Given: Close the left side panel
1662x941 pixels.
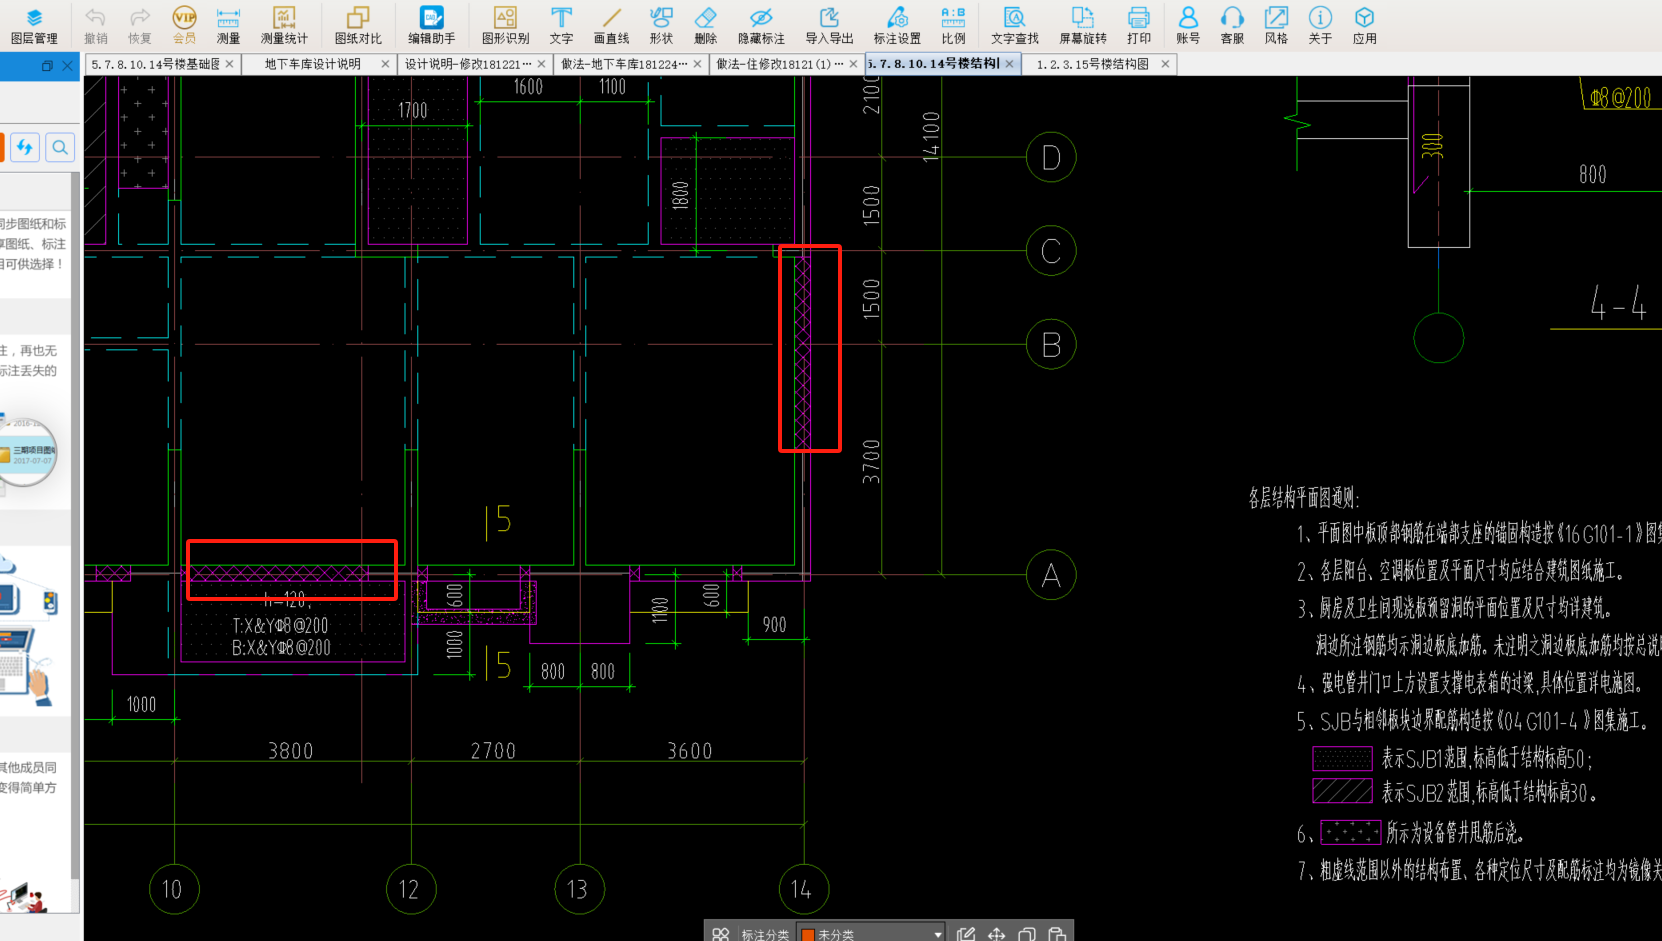Looking at the screenshot, I should point(67,66).
